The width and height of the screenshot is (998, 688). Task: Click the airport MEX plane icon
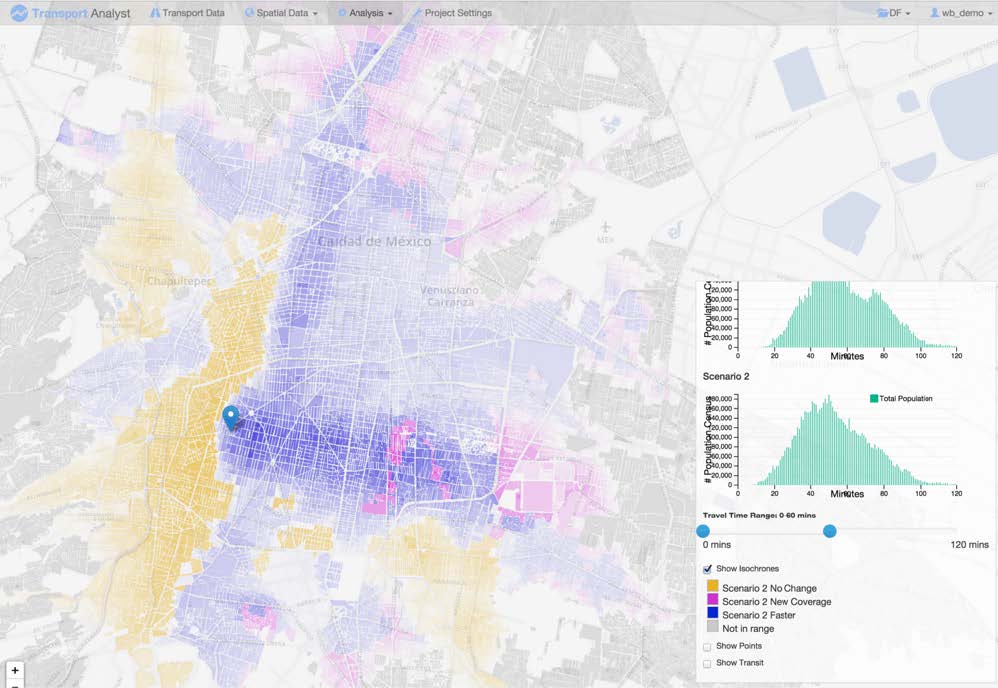[605, 227]
